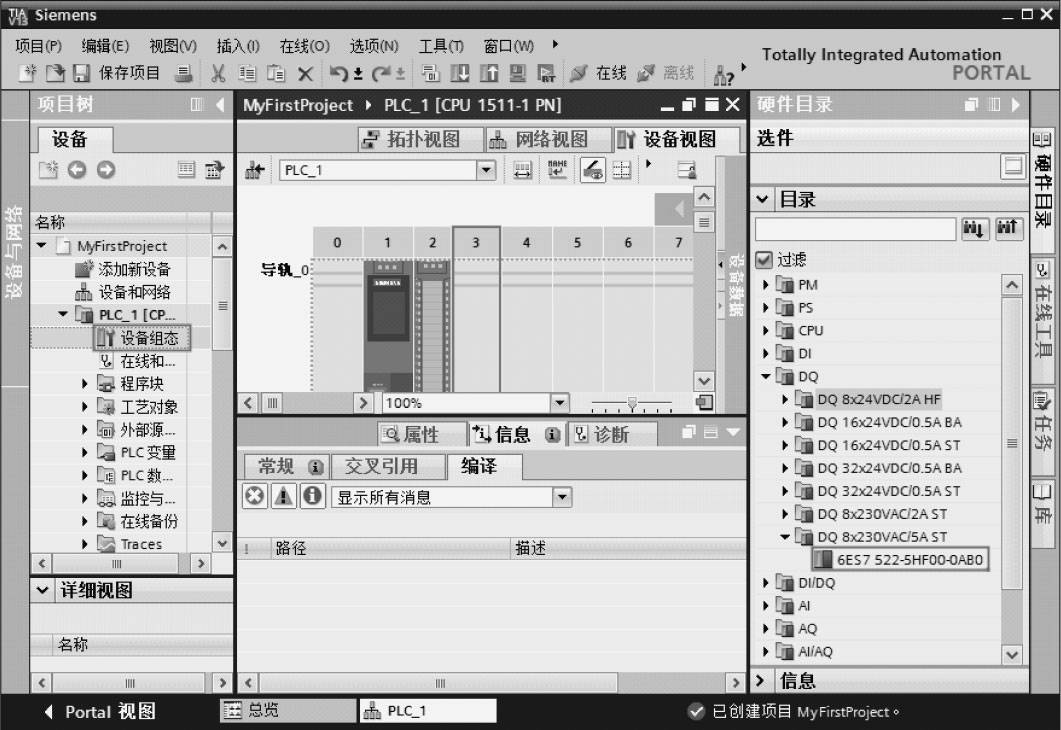Screen dimensions: 1061x730
Task: Open the 显示所有消息 dropdown
Action: (562, 497)
